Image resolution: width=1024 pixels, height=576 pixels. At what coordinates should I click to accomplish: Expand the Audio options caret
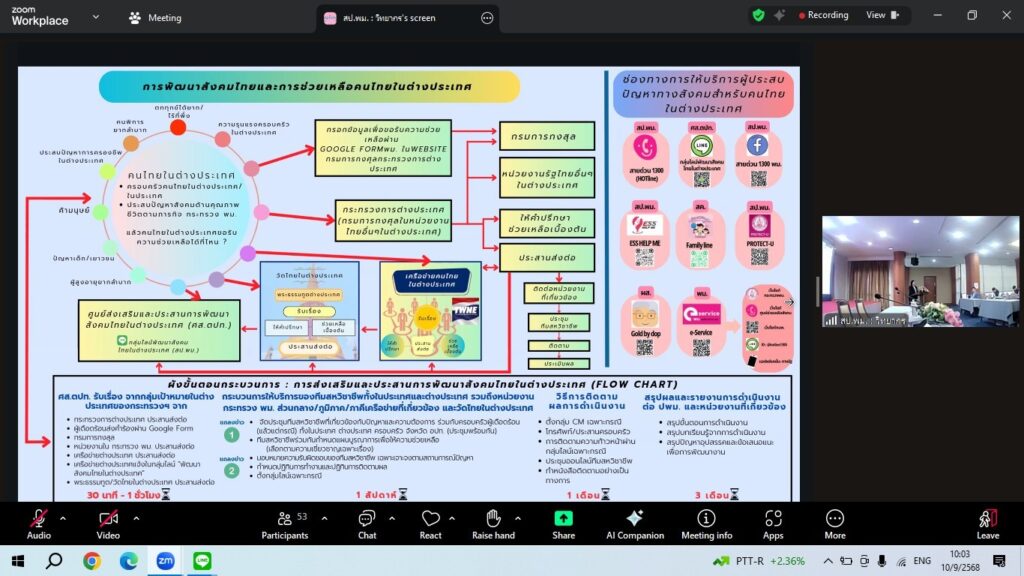click(x=63, y=519)
